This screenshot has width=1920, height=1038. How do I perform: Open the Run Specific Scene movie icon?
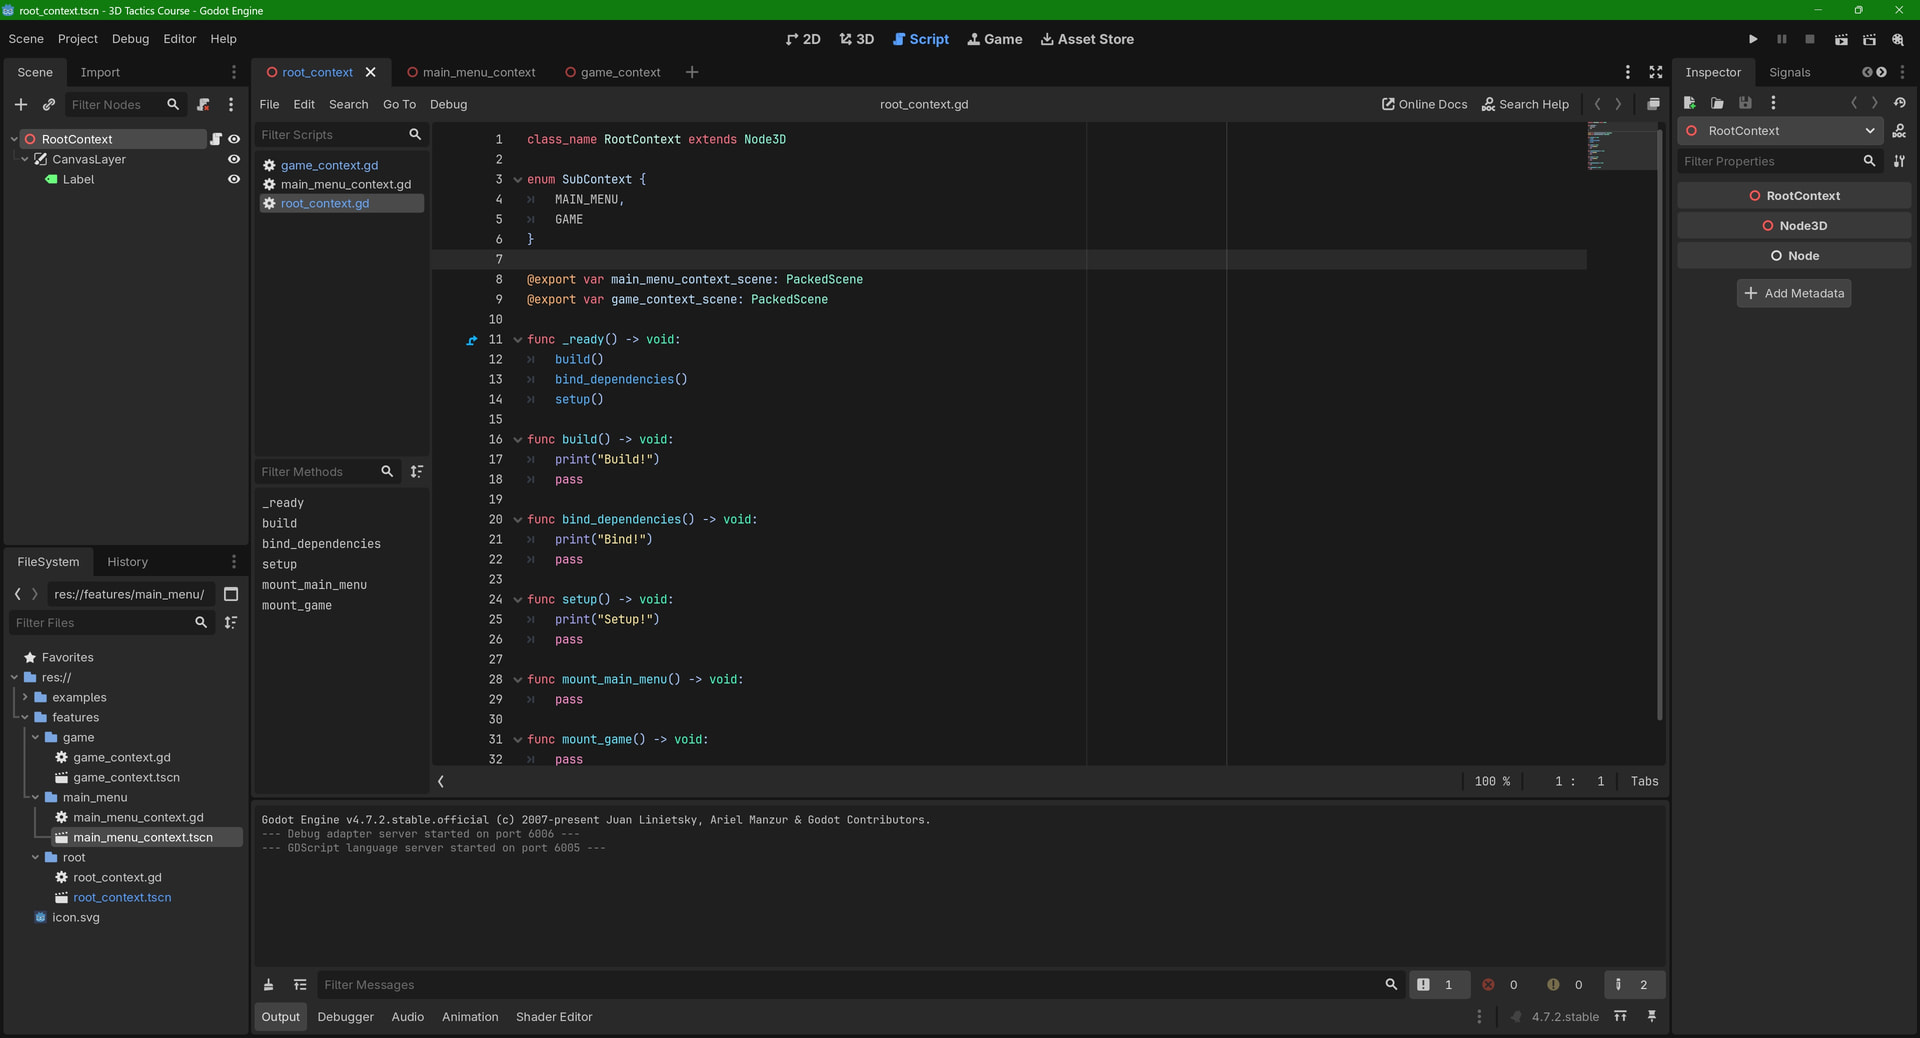[1869, 39]
